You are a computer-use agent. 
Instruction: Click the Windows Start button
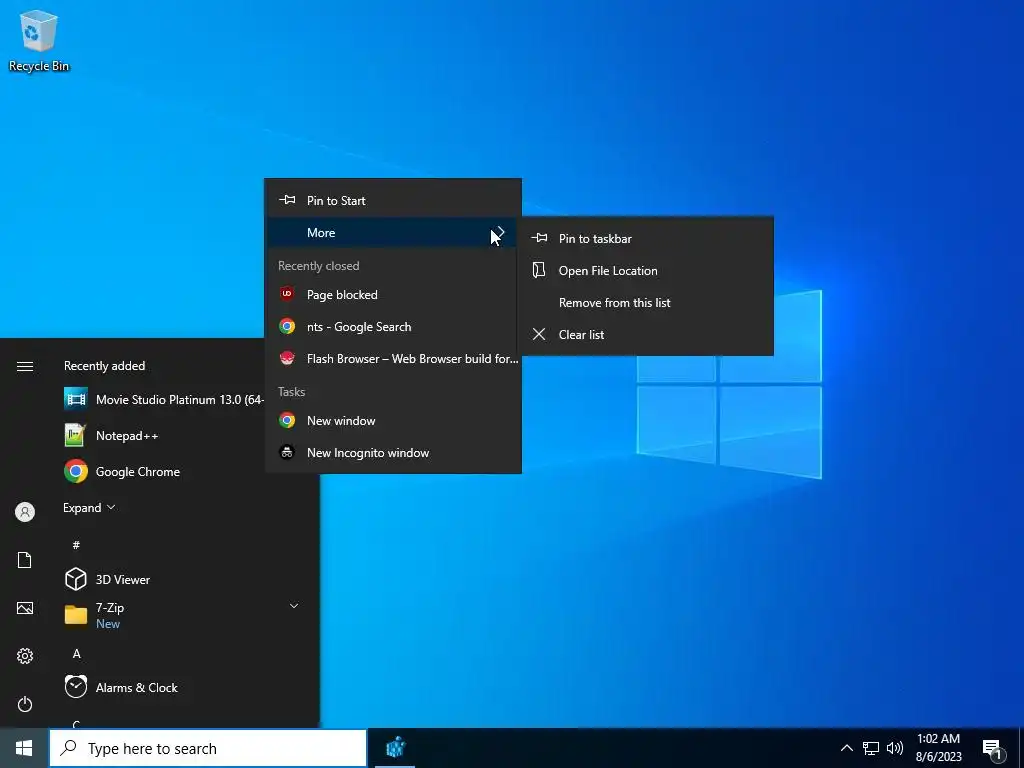point(24,748)
